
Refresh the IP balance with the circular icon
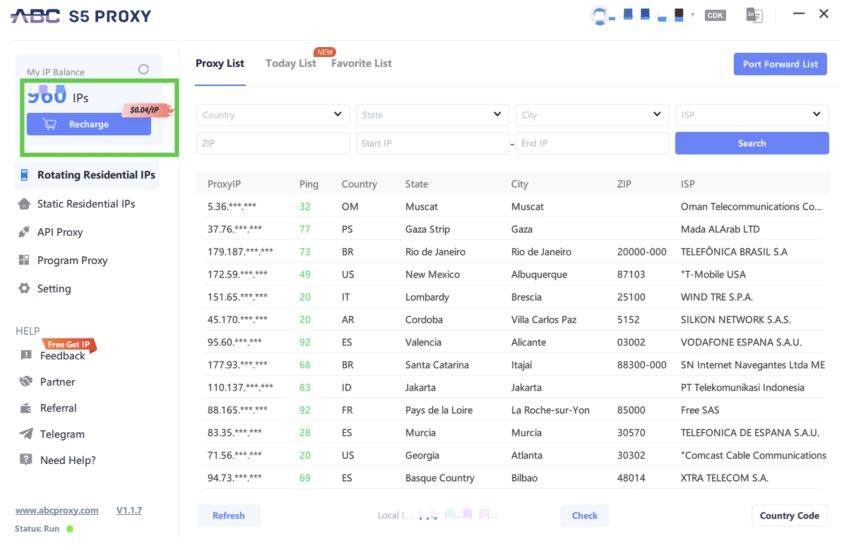(x=143, y=69)
